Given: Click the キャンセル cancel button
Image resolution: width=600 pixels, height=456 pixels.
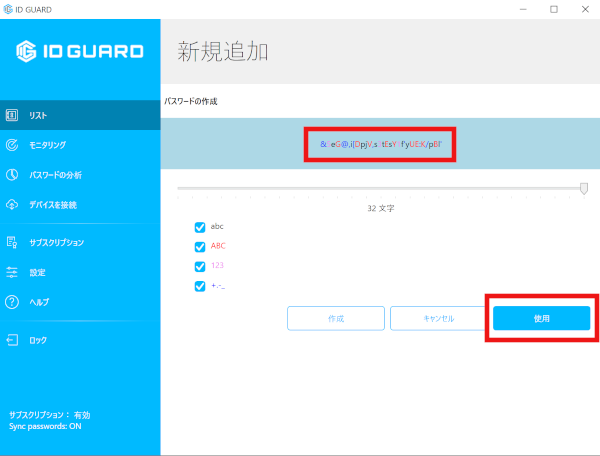Looking at the screenshot, I should tap(439, 318).
